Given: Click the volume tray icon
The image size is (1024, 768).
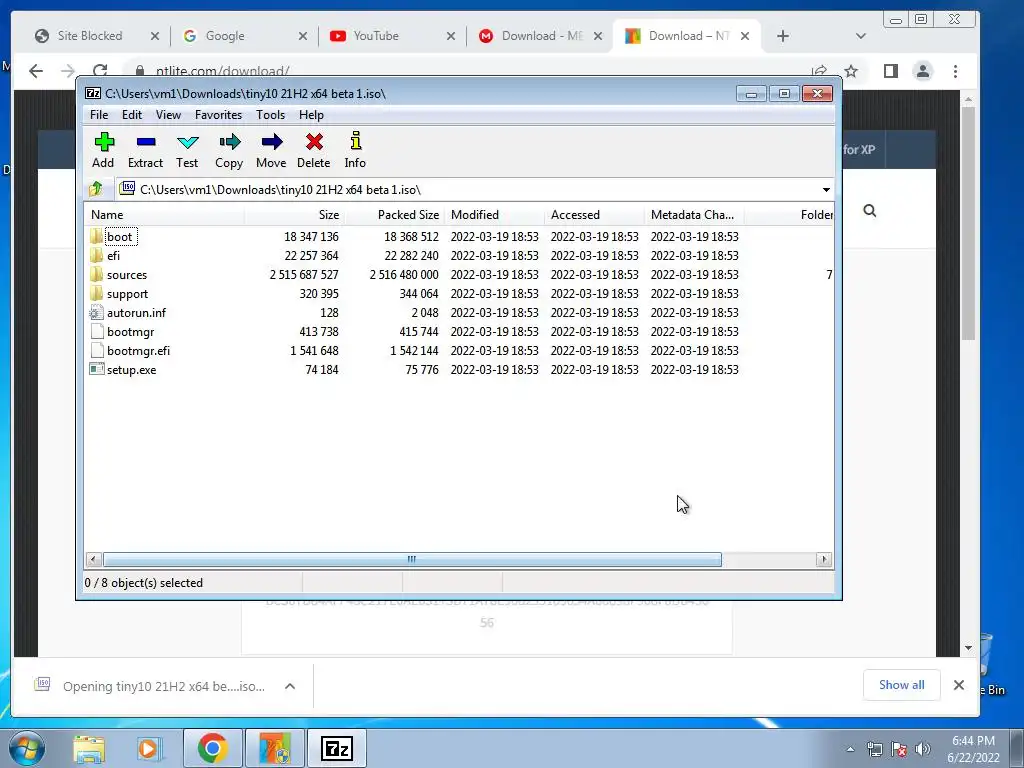Looking at the screenshot, I should coord(923,749).
